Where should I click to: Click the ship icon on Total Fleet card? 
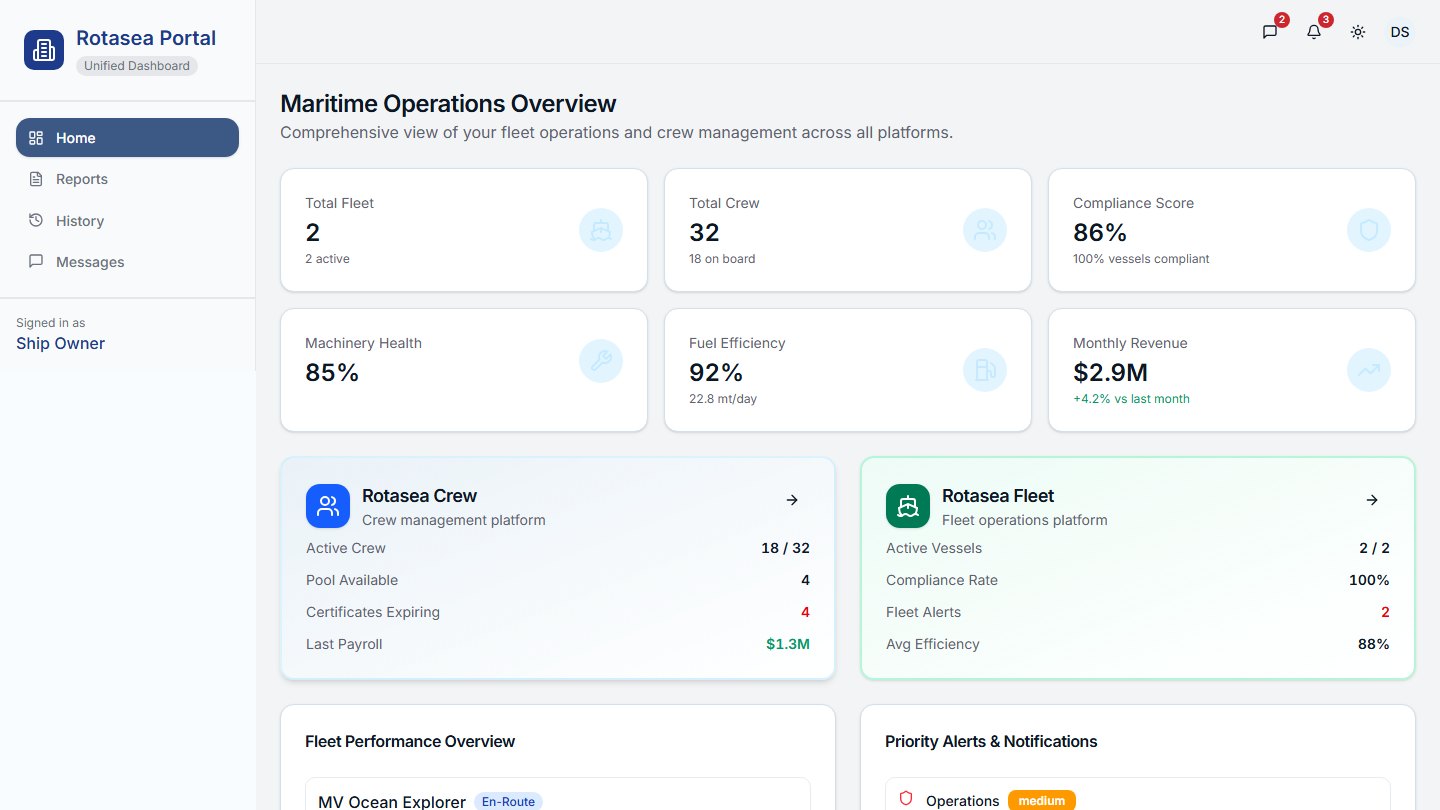point(601,230)
